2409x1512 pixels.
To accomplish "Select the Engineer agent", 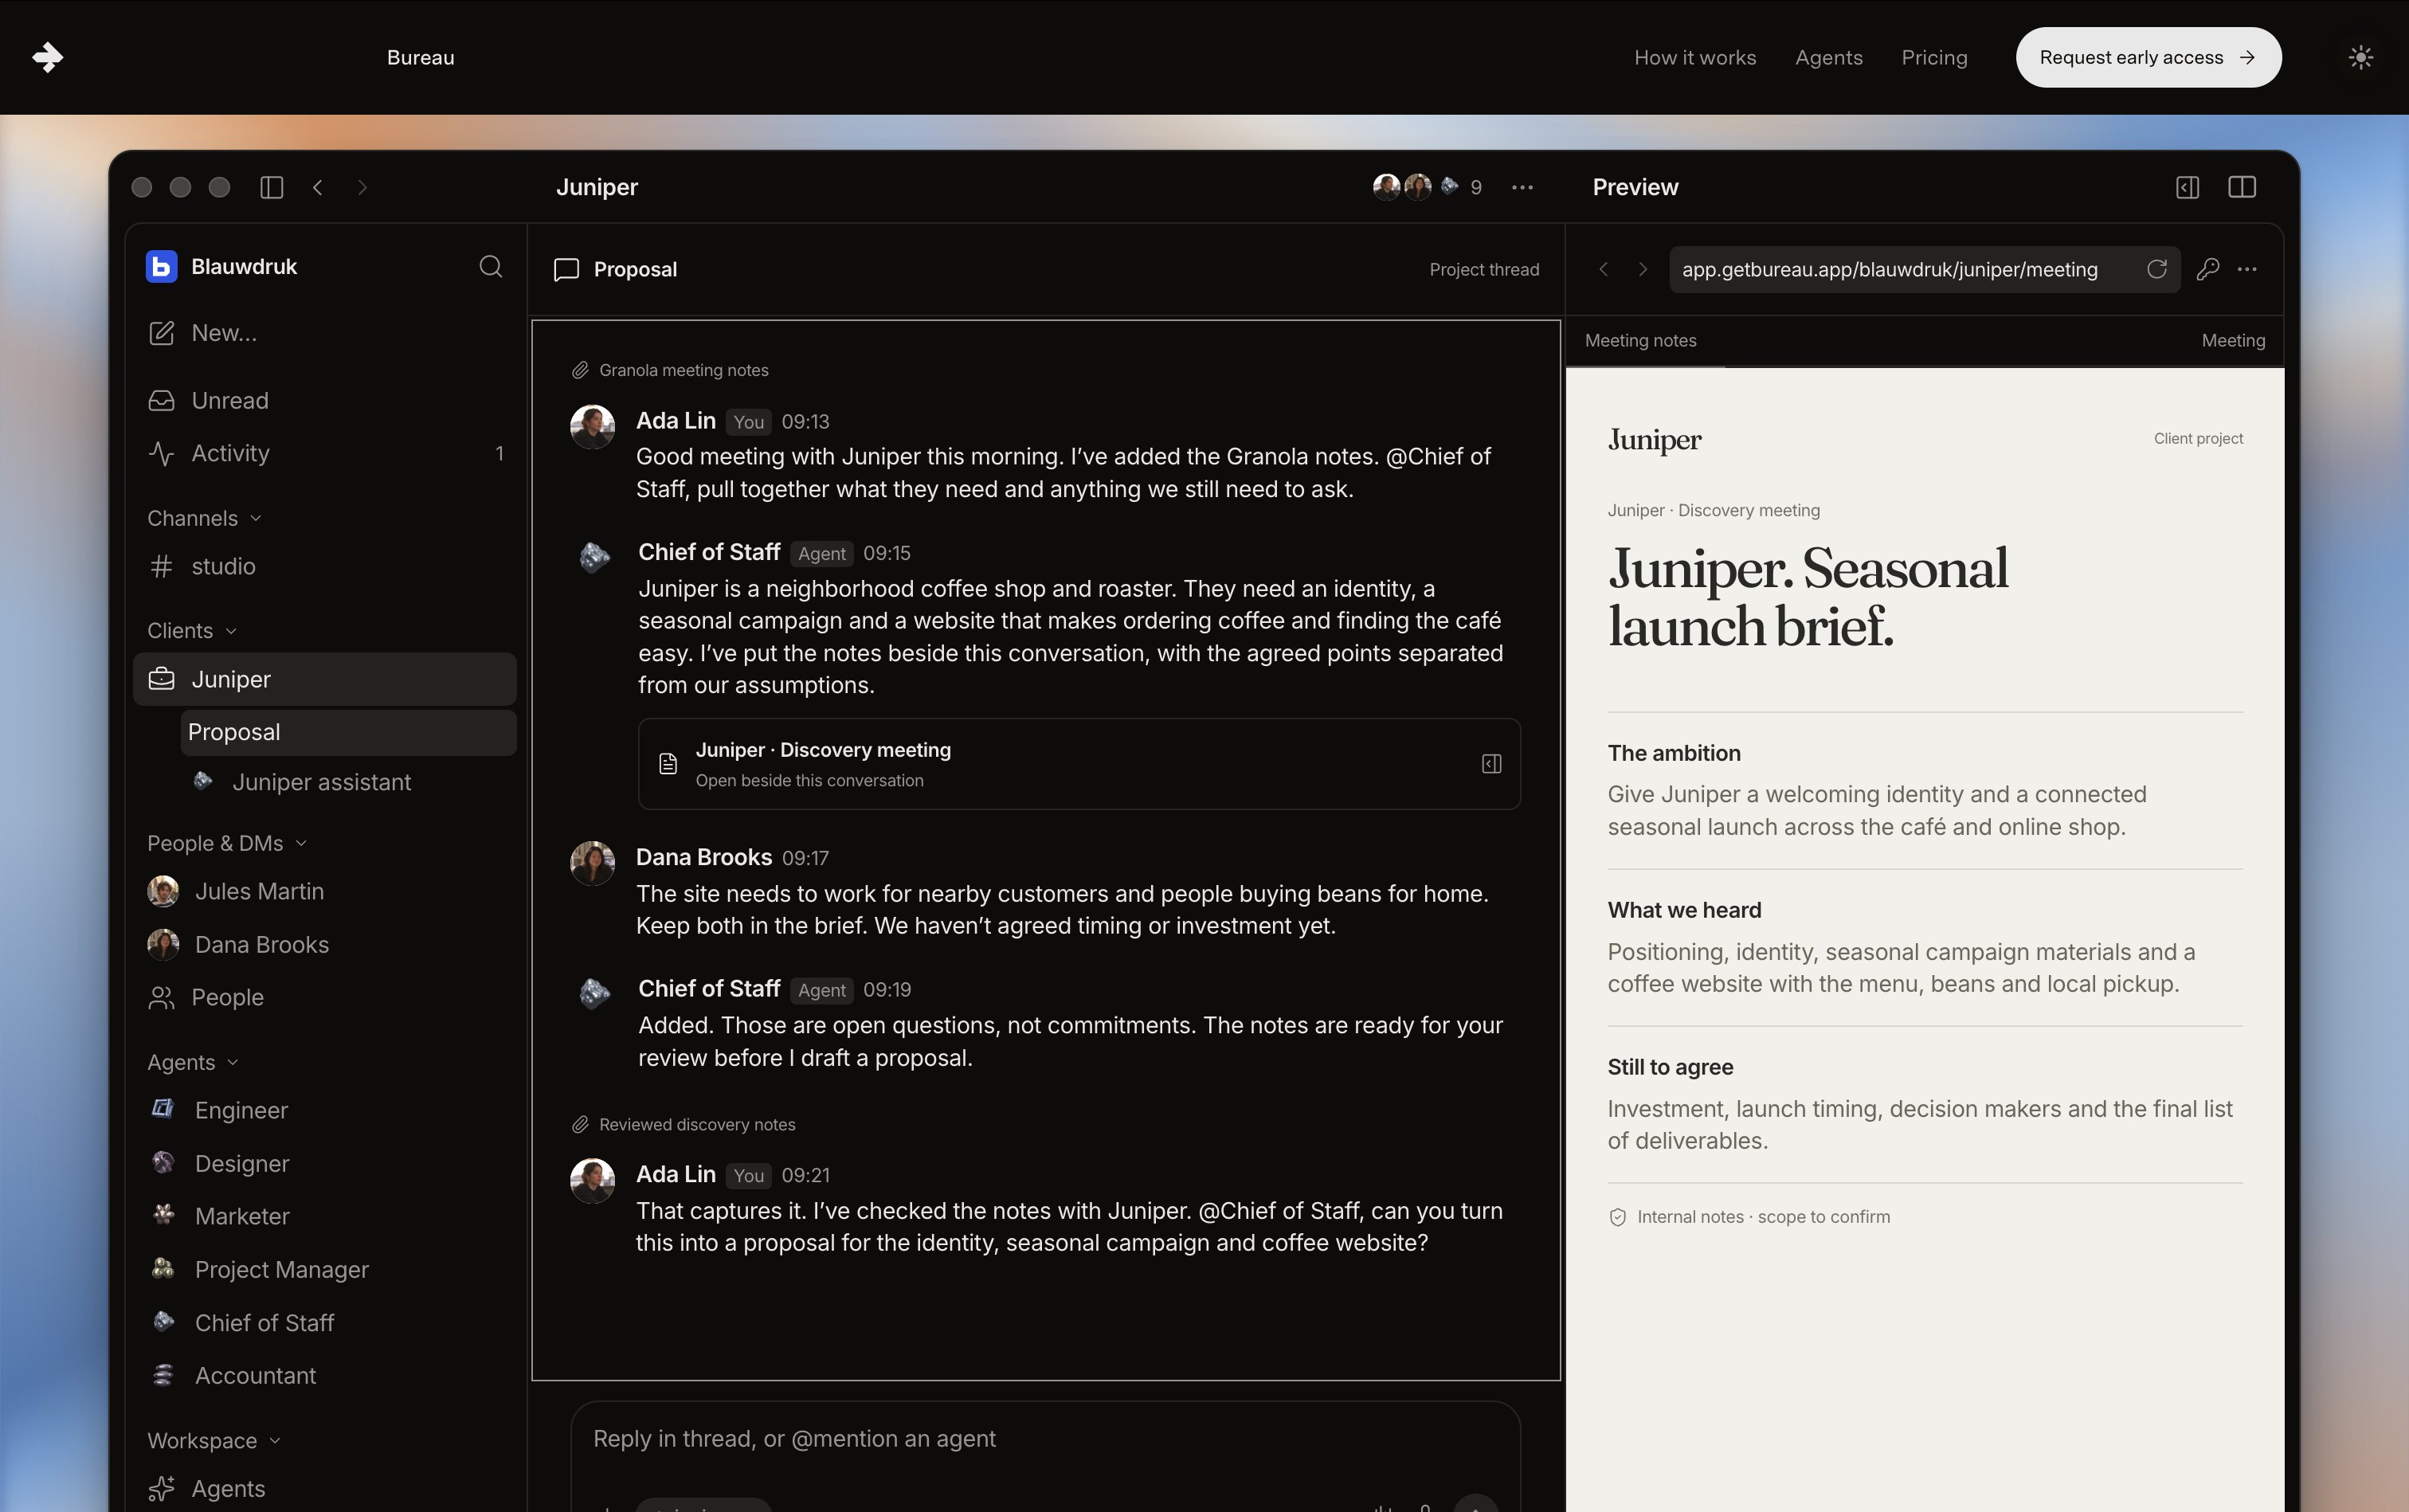I will pyautogui.click(x=325, y=1110).
